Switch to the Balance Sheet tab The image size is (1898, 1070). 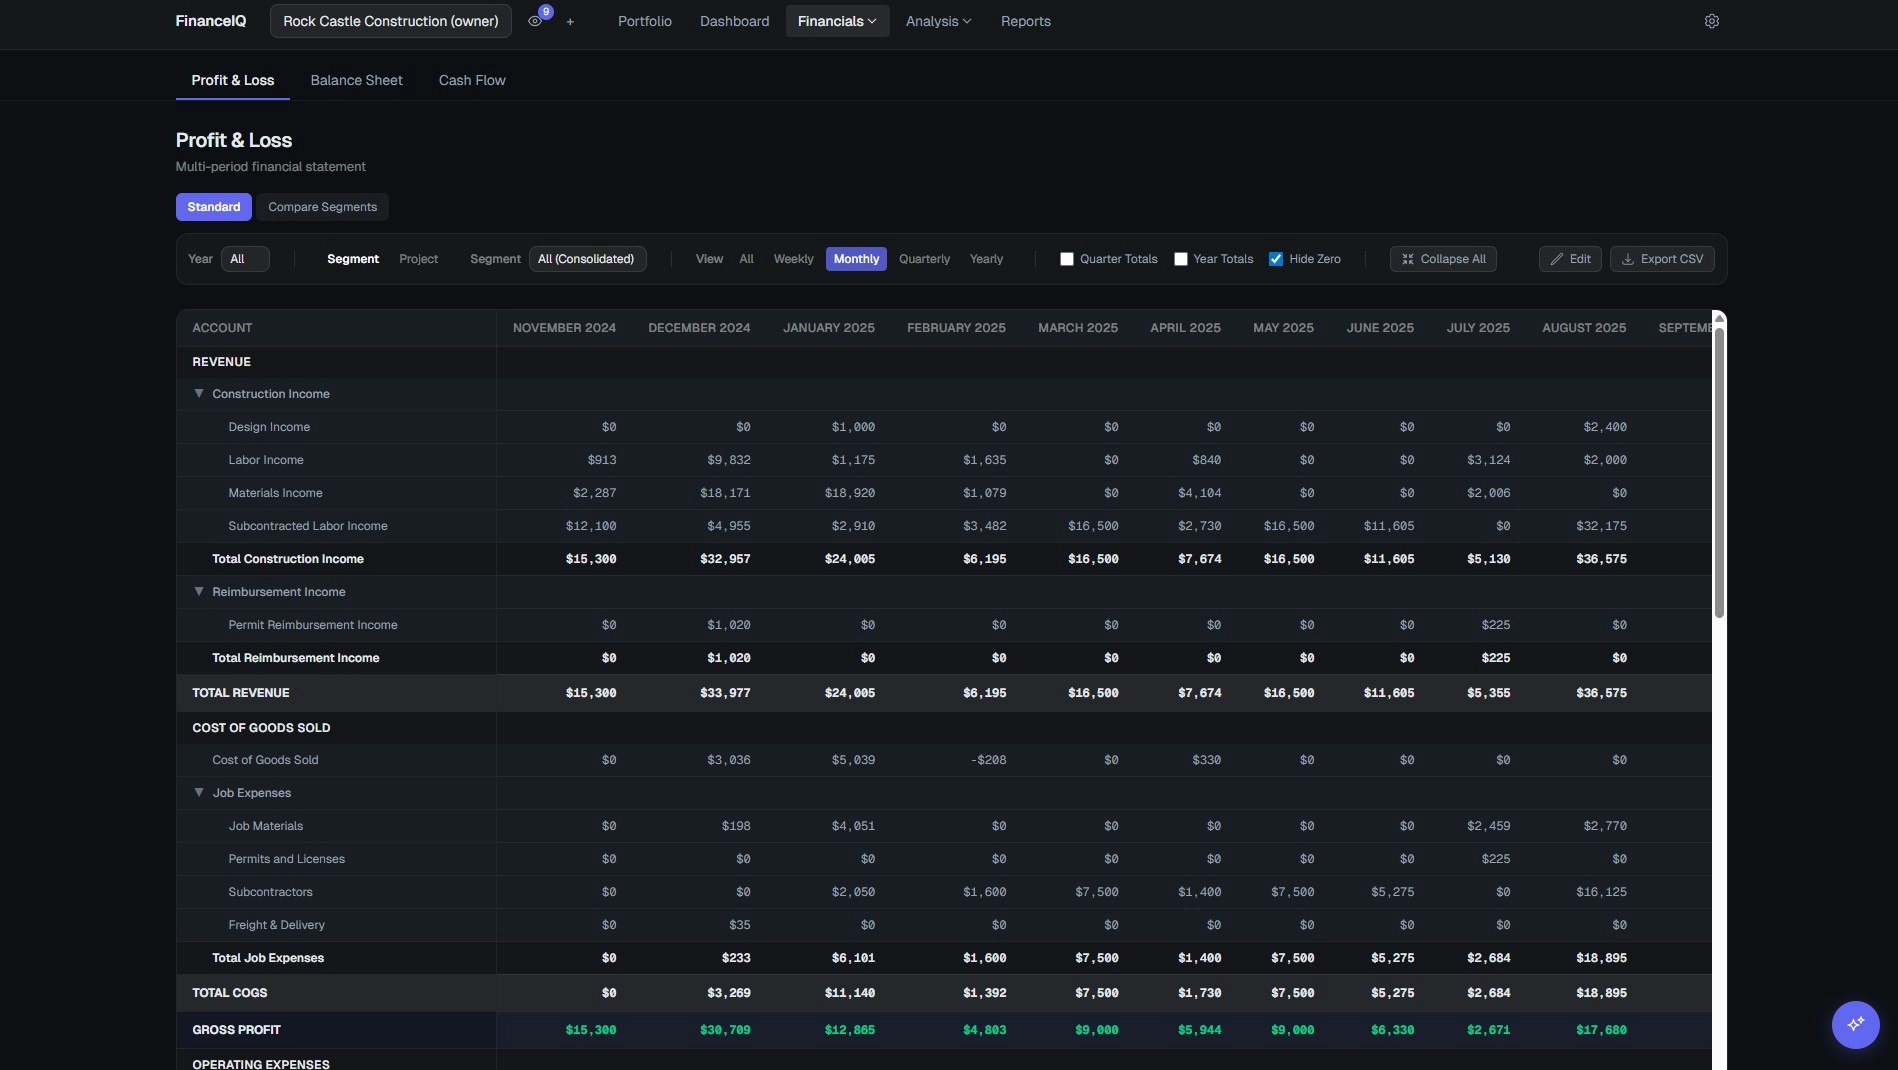pos(356,80)
